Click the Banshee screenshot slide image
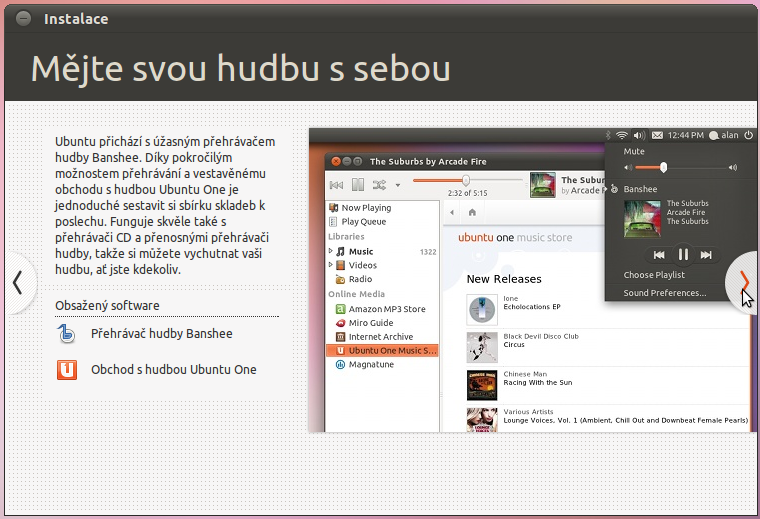This screenshot has width=760, height=519. point(533,280)
